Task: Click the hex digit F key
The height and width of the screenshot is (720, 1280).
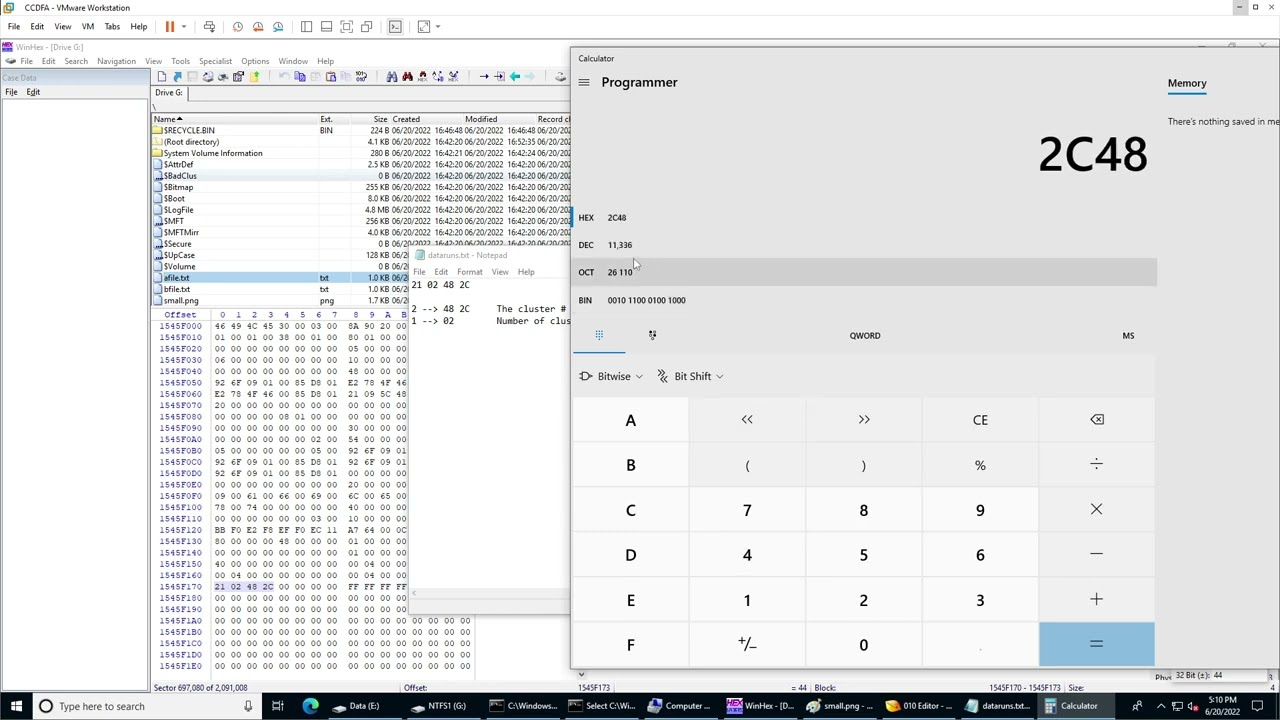Action: (630, 644)
